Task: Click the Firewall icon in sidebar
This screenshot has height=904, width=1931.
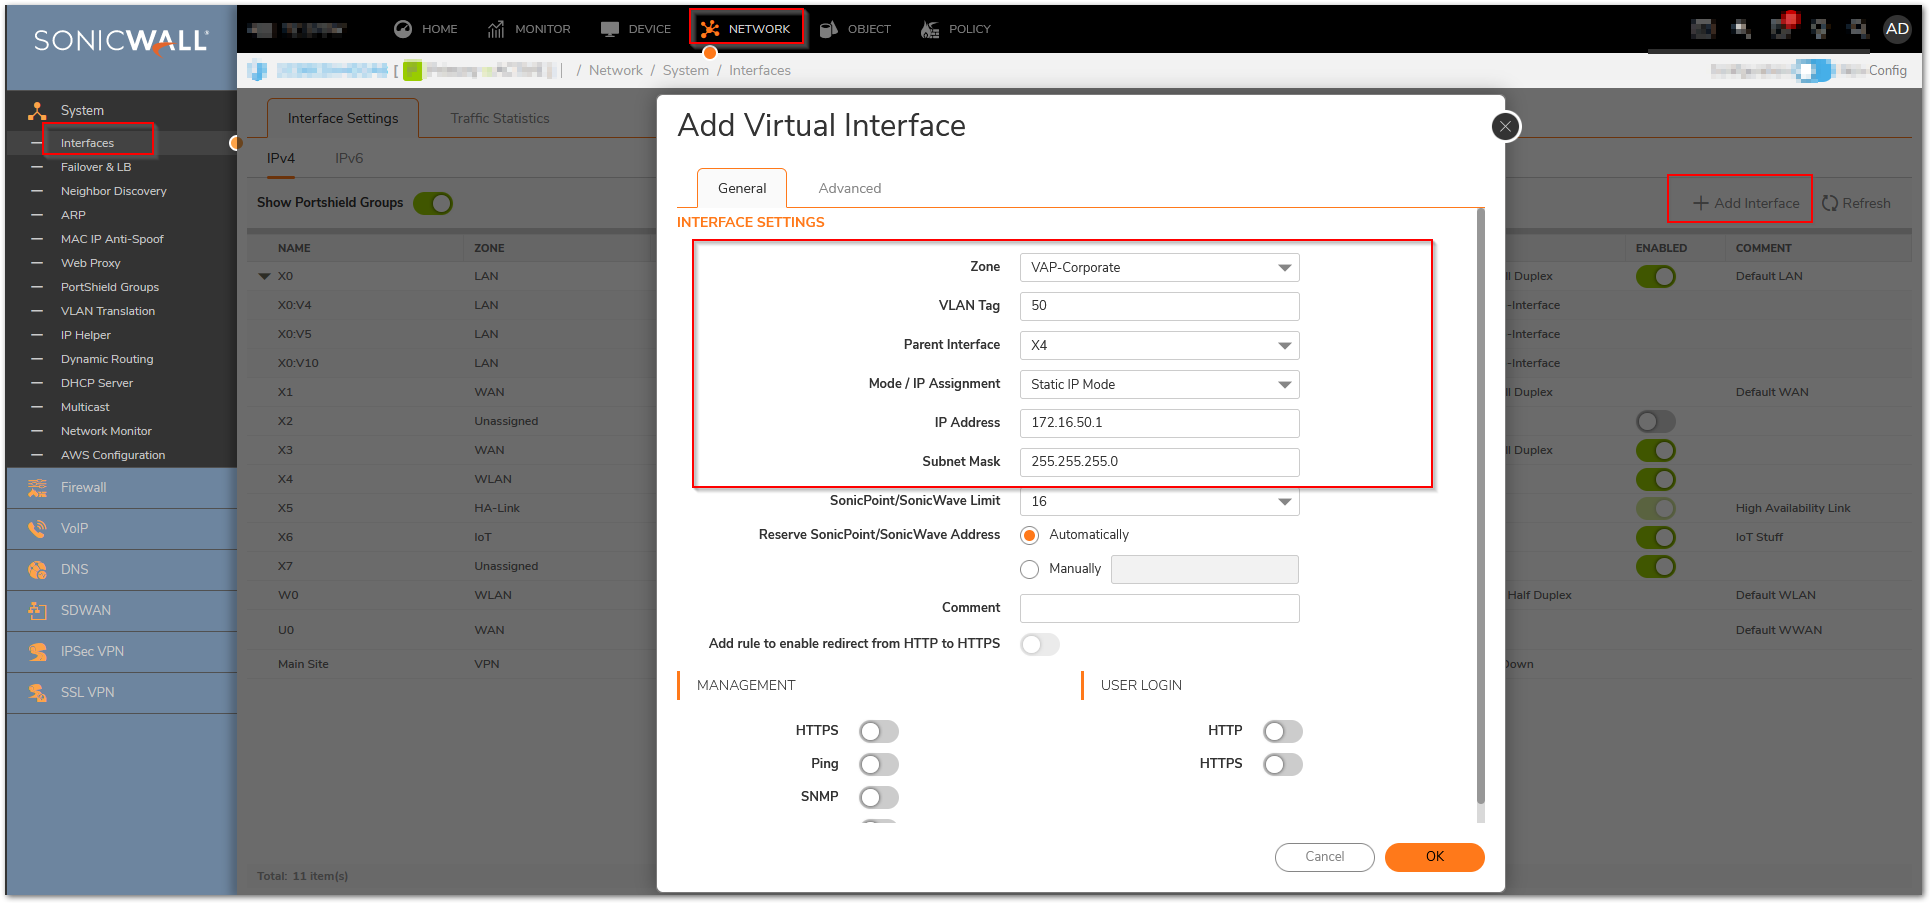Action: tap(37, 488)
